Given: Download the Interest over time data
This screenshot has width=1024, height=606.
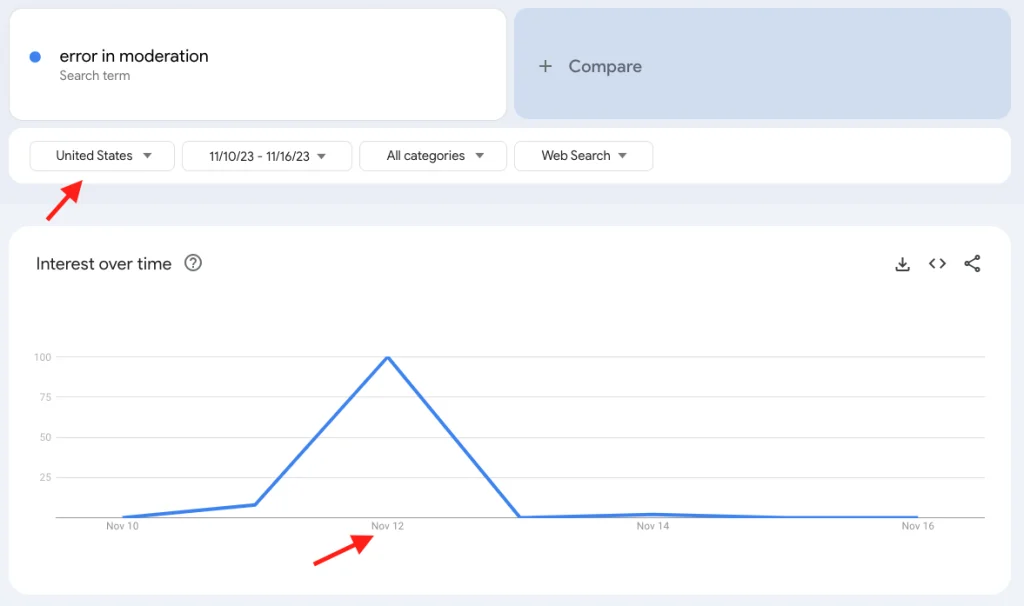Looking at the screenshot, I should point(902,264).
